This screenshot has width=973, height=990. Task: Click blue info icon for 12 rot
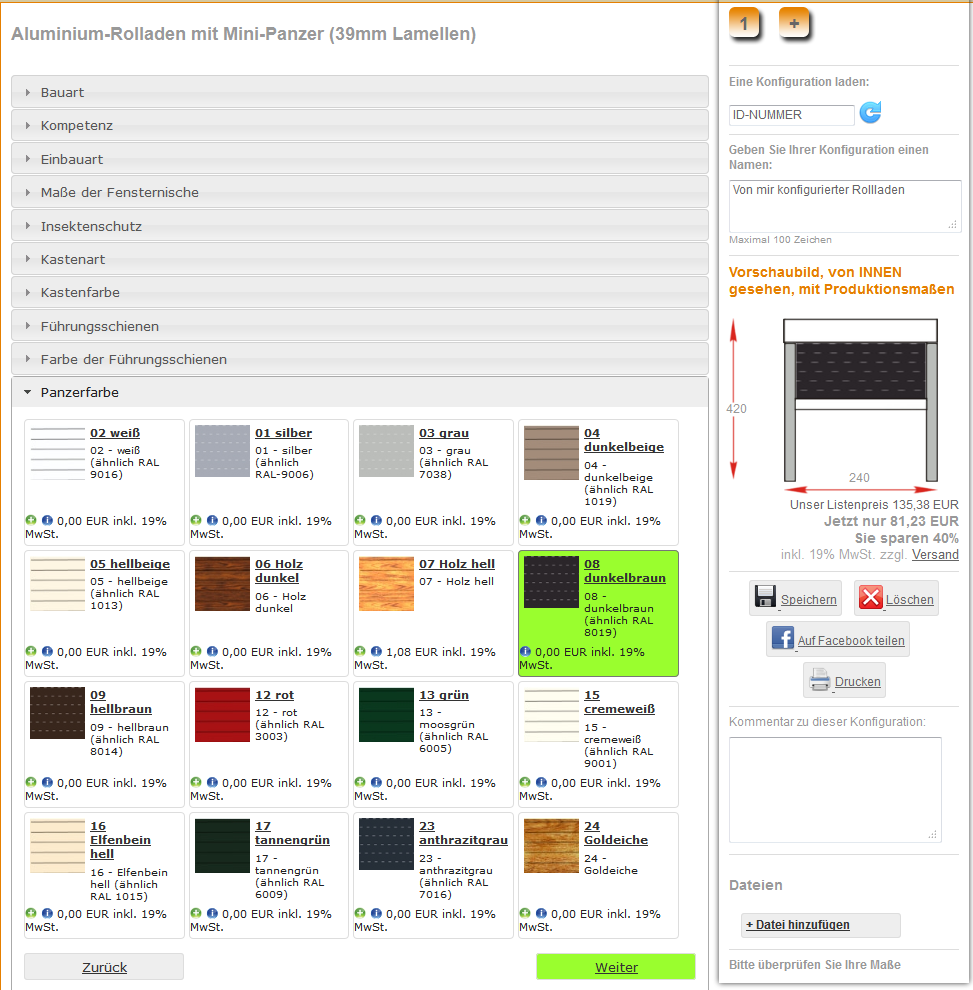pos(212,782)
